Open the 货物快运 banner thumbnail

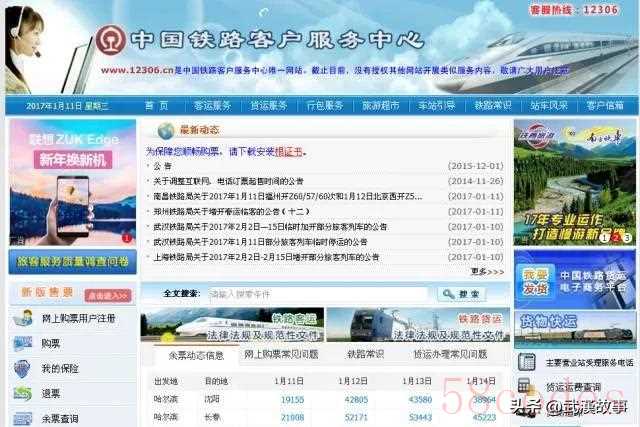coord(575,329)
